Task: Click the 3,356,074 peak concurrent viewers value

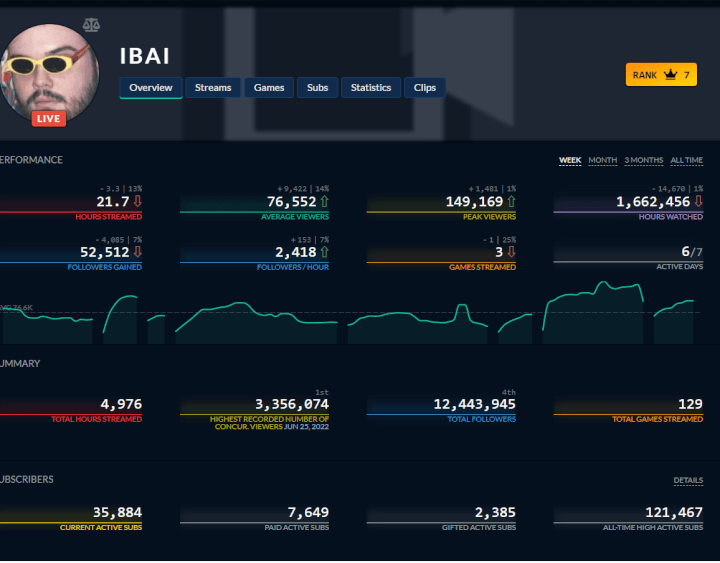Action: 292,404
